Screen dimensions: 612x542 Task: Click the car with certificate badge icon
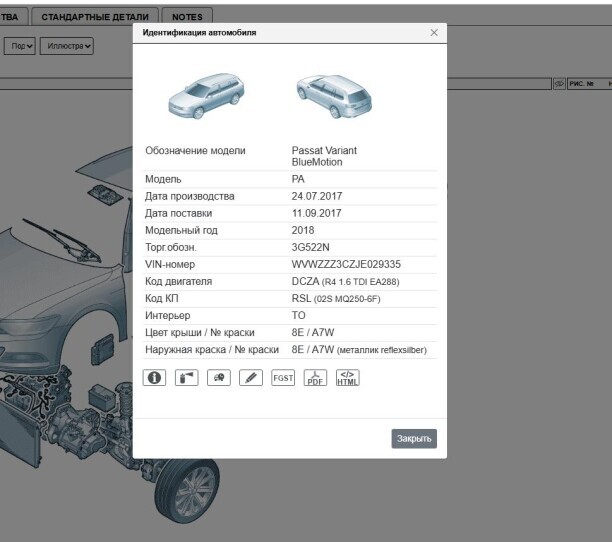[219, 378]
